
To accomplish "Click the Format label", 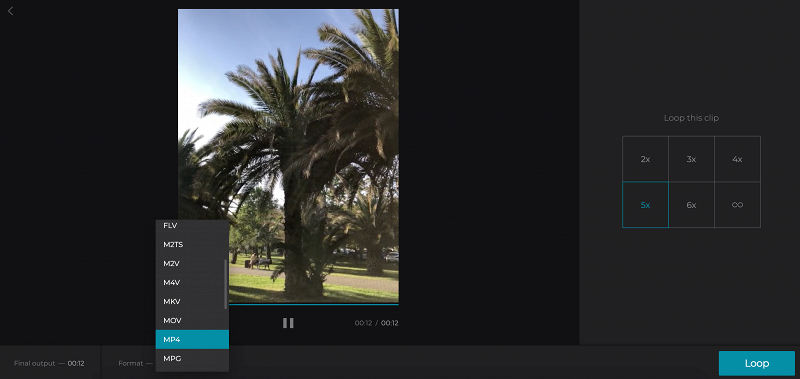I will [131, 364].
